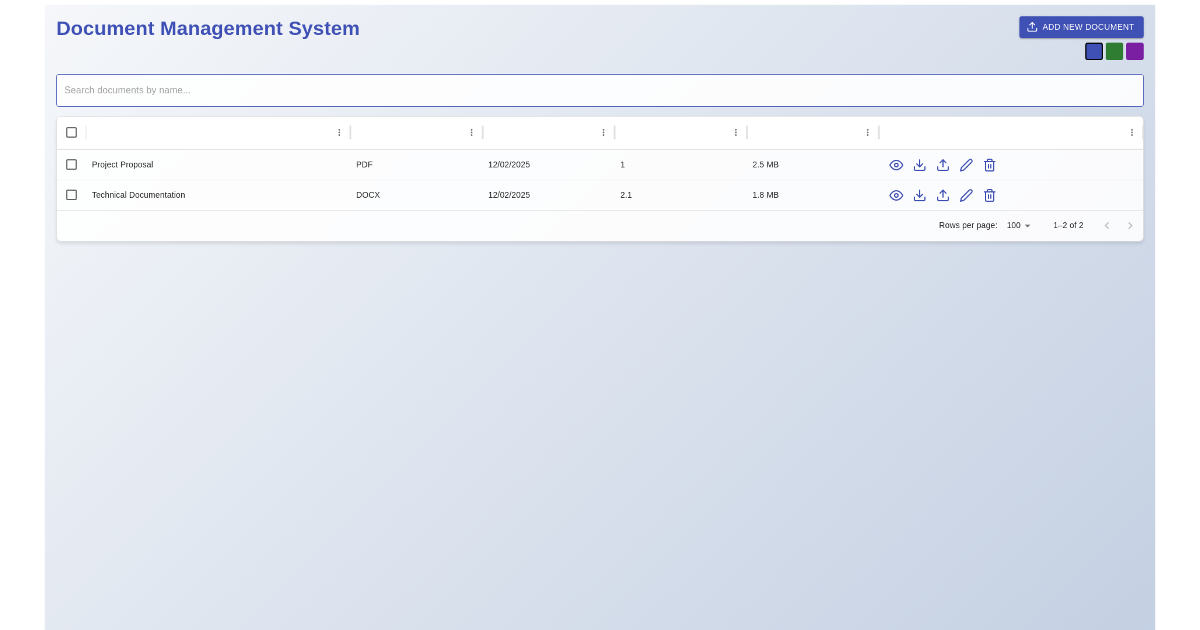Screen dimensions: 1200x630
Task: Select the Technical Documentation row checkbox
Action: pyautogui.click(x=71, y=195)
